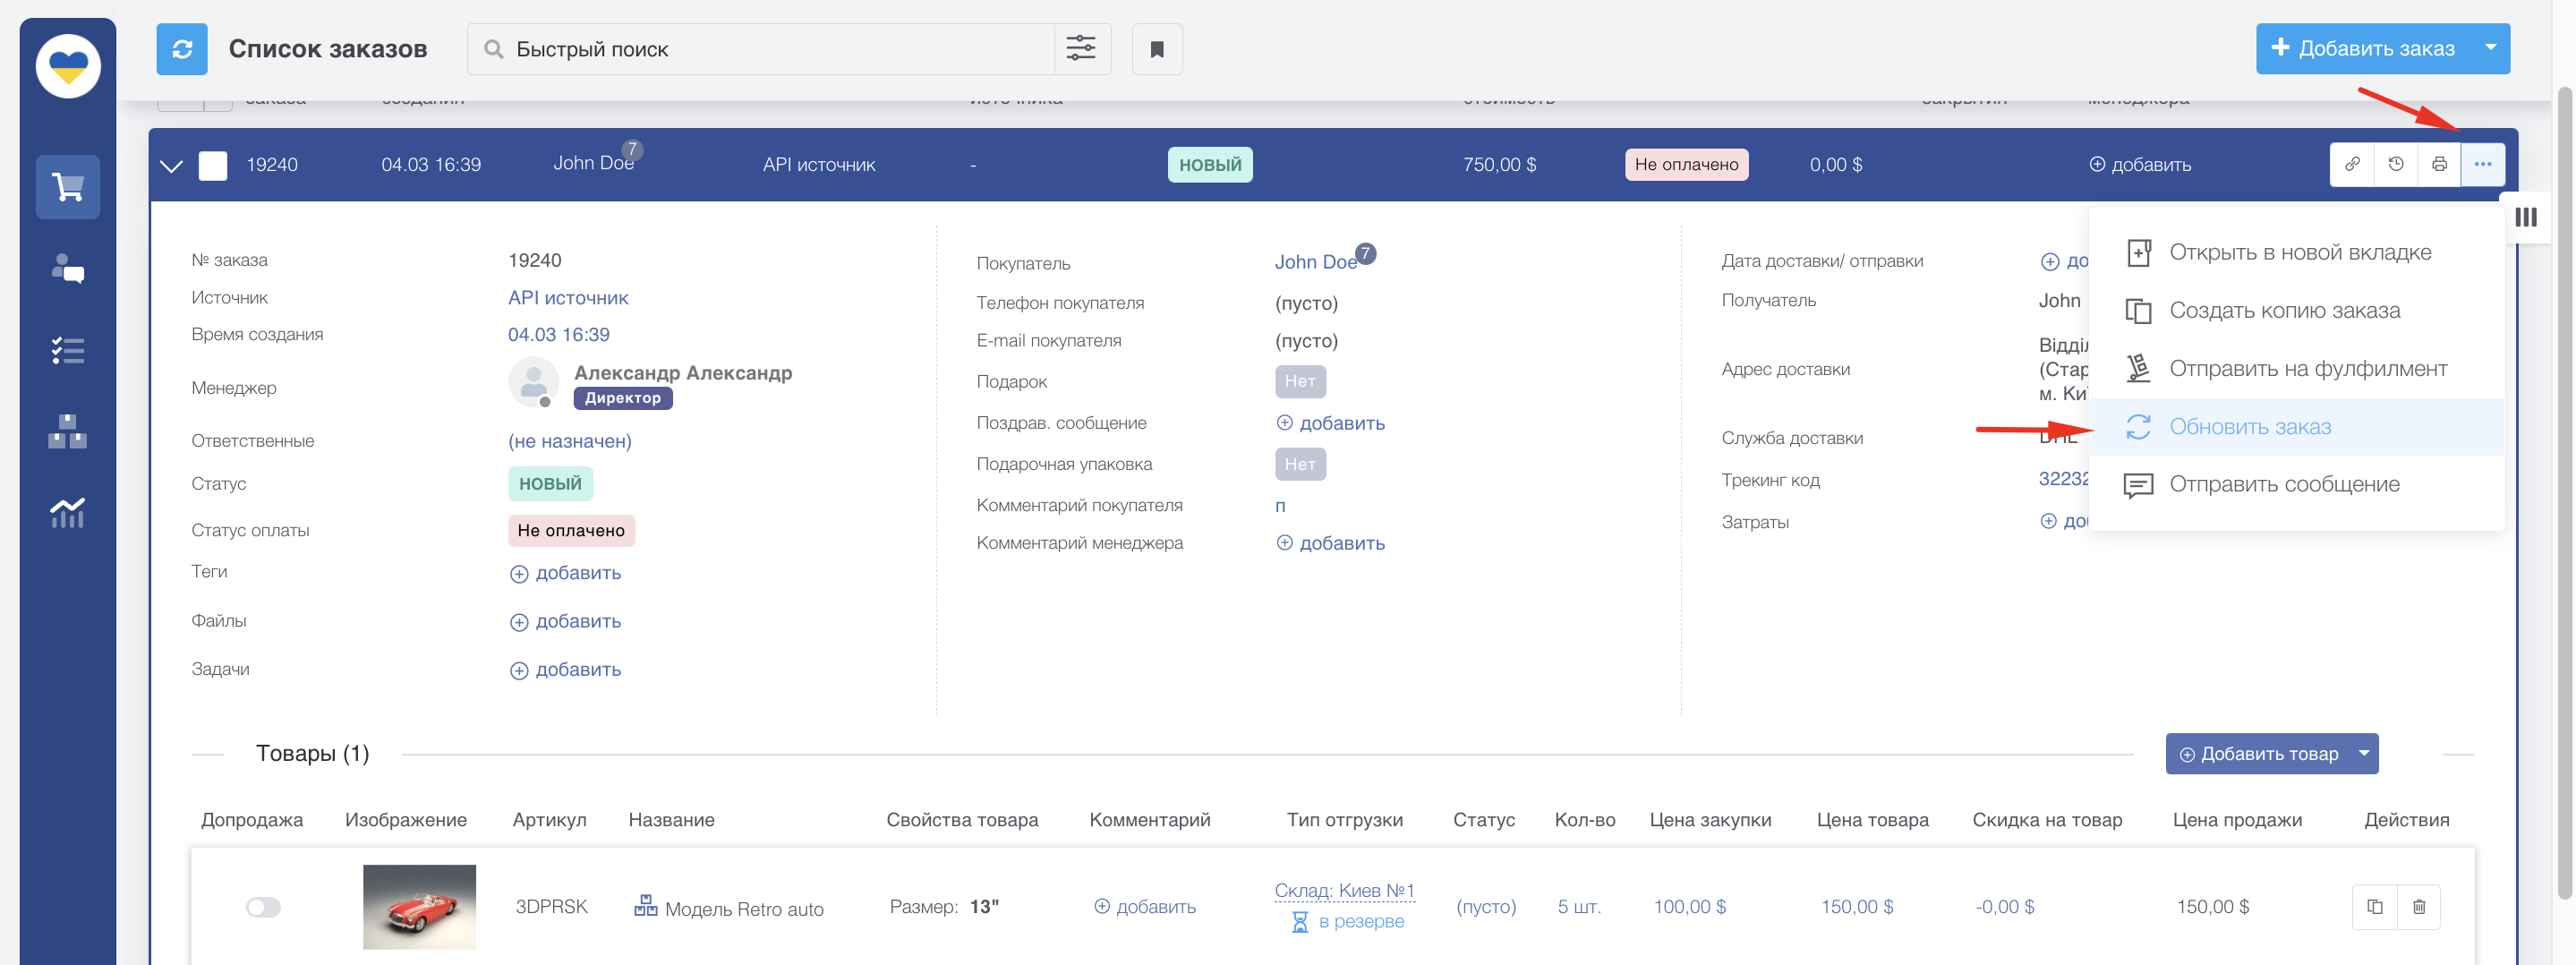
Task: Open the Добавить товар dropdown arrow
Action: pos(2364,753)
